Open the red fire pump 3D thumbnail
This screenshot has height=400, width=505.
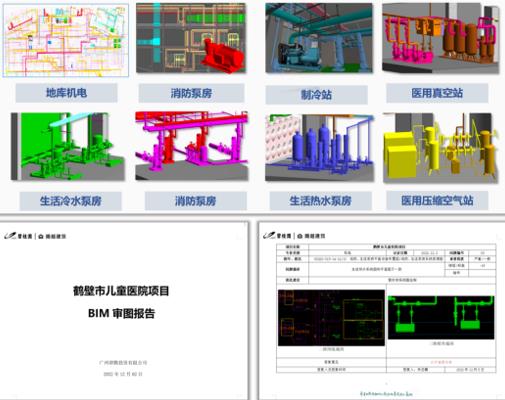(x=191, y=38)
